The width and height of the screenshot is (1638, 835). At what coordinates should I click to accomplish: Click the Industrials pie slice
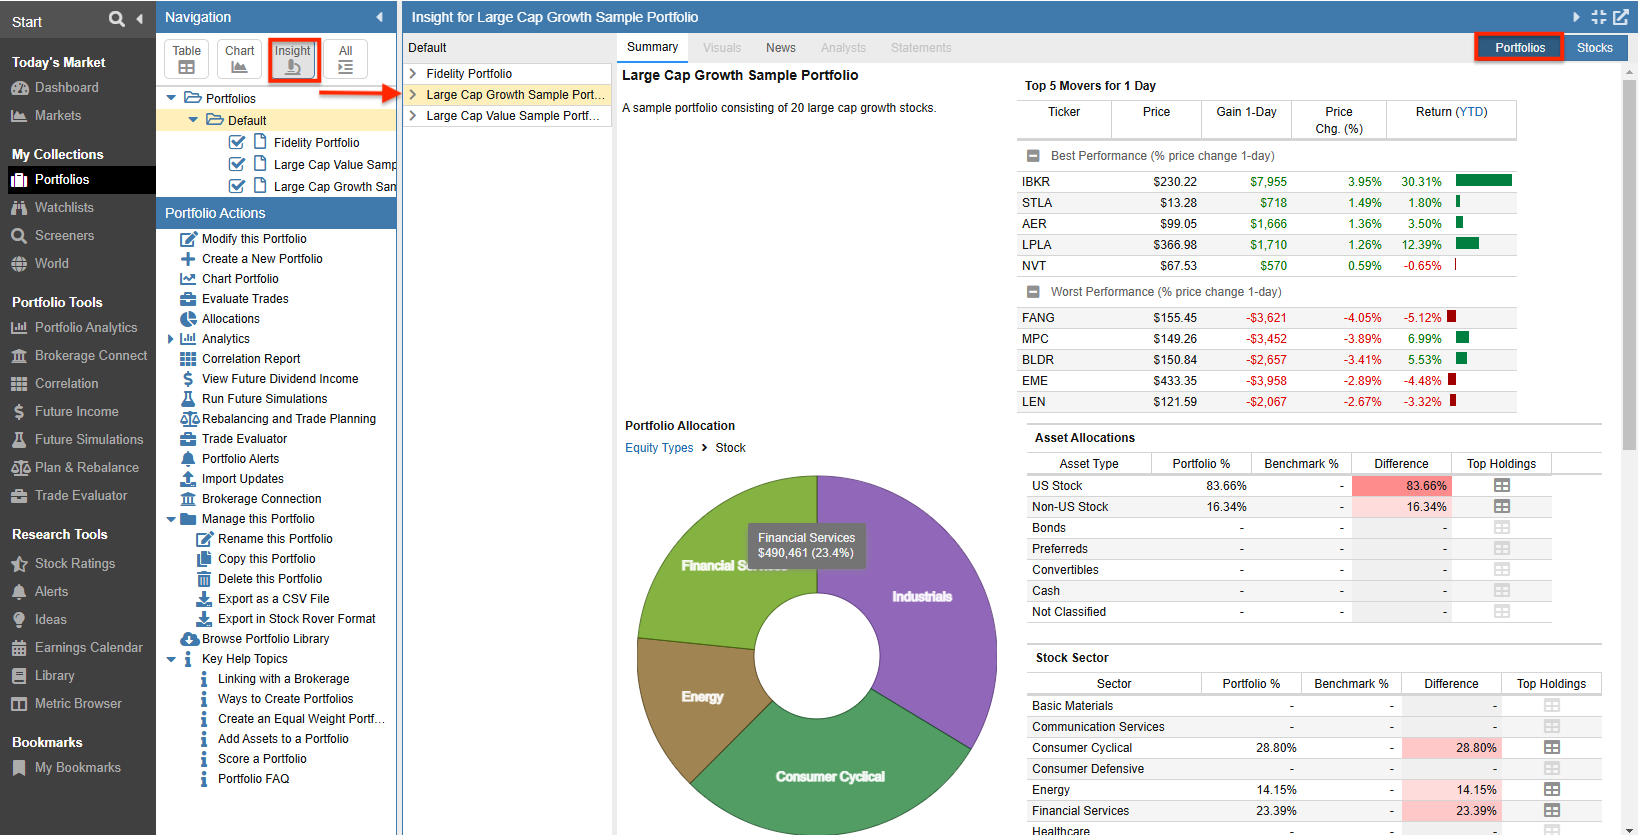(921, 597)
